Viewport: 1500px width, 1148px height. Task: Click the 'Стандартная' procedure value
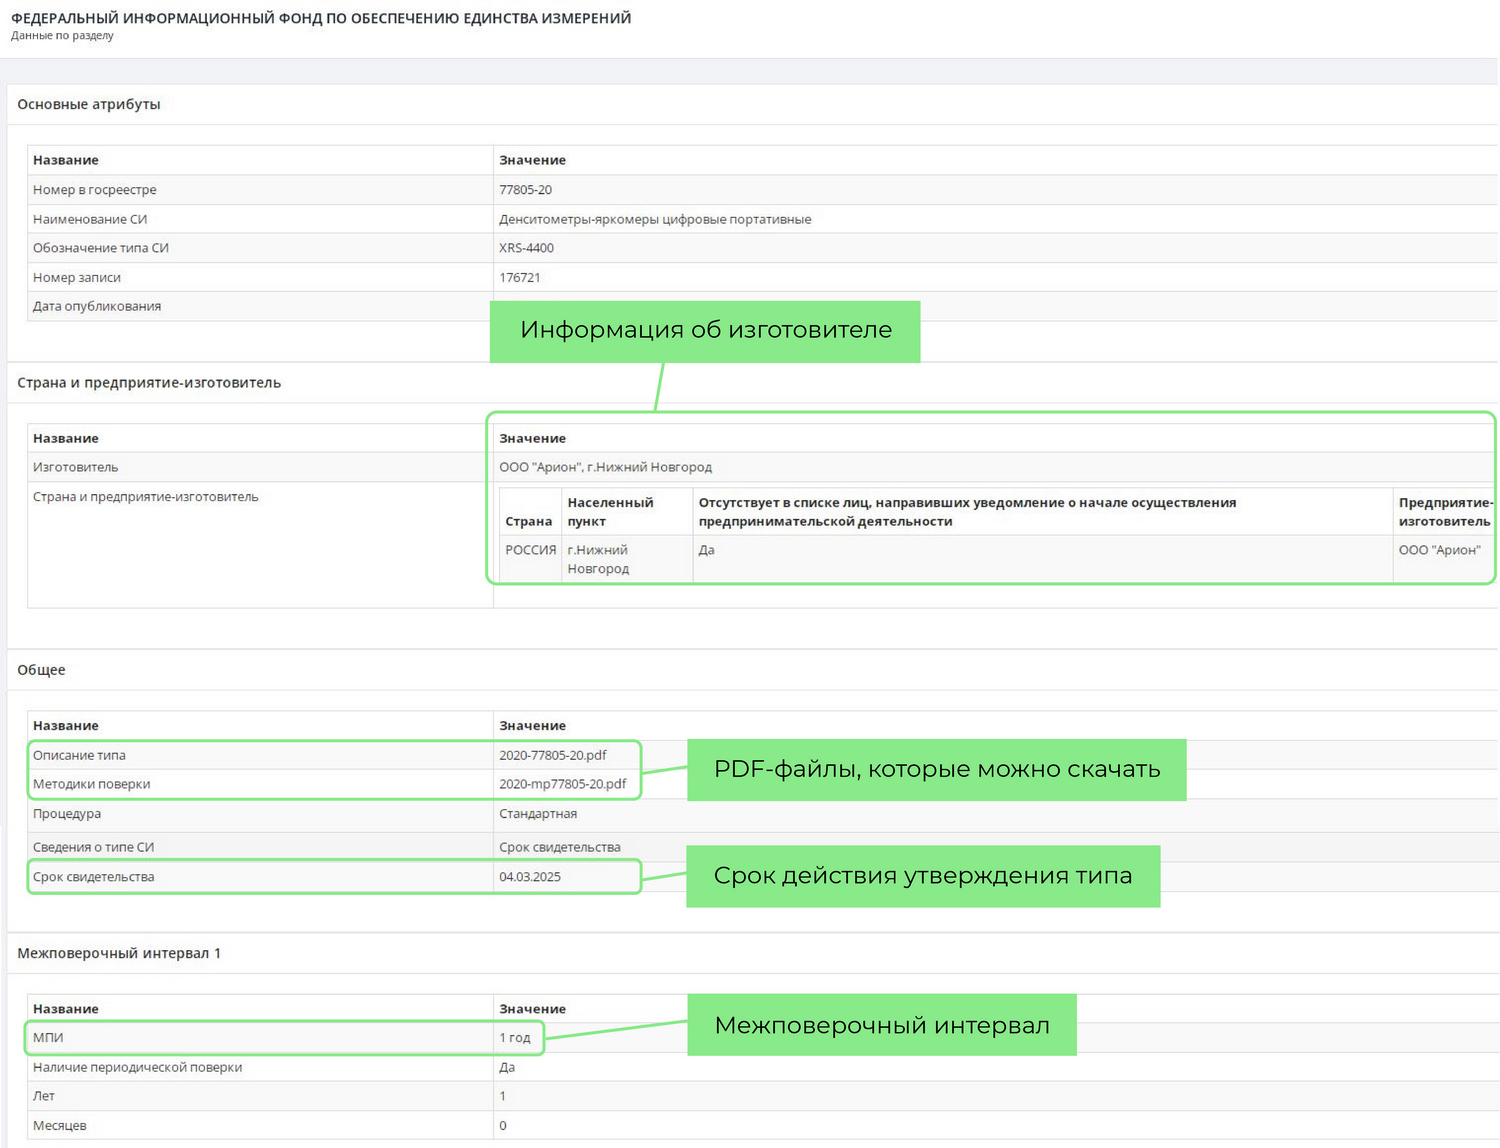click(x=538, y=814)
